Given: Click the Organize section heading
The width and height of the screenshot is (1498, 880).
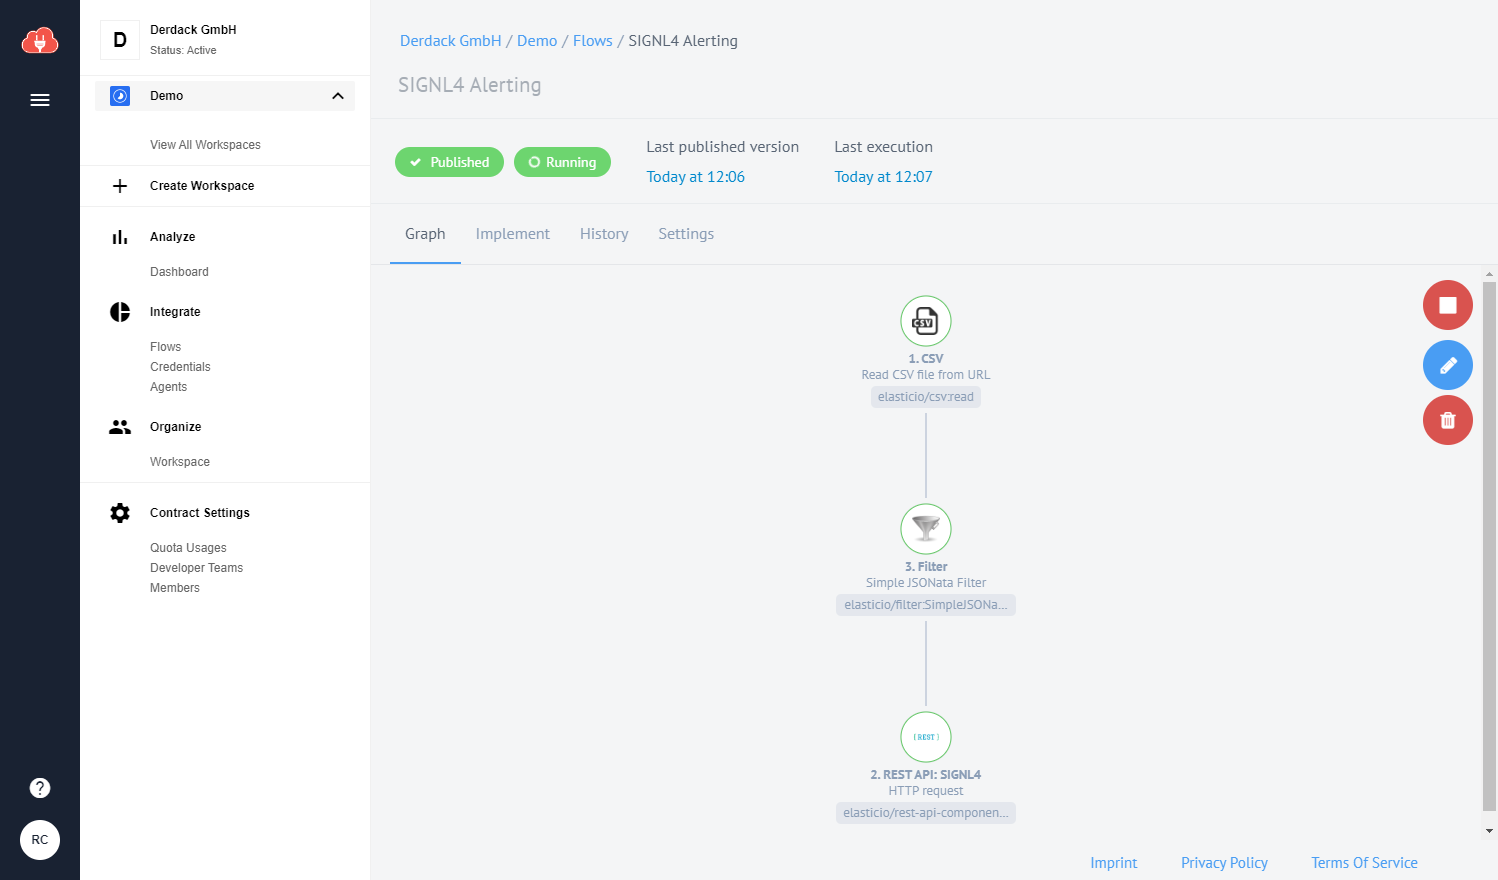Looking at the screenshot, I should click(x=176, y=427).
